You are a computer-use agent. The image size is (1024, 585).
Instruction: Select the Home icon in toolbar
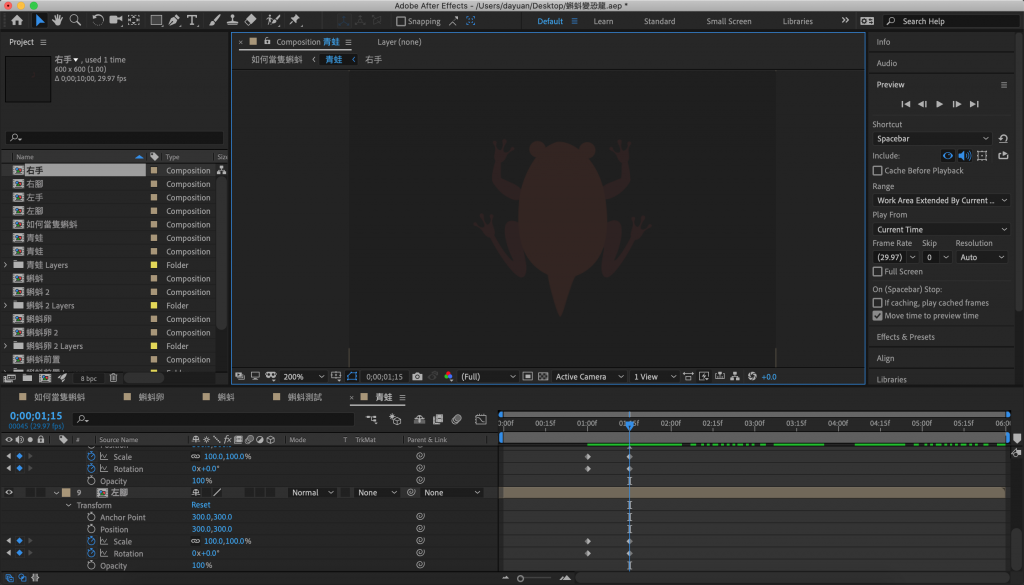point(17,21)
